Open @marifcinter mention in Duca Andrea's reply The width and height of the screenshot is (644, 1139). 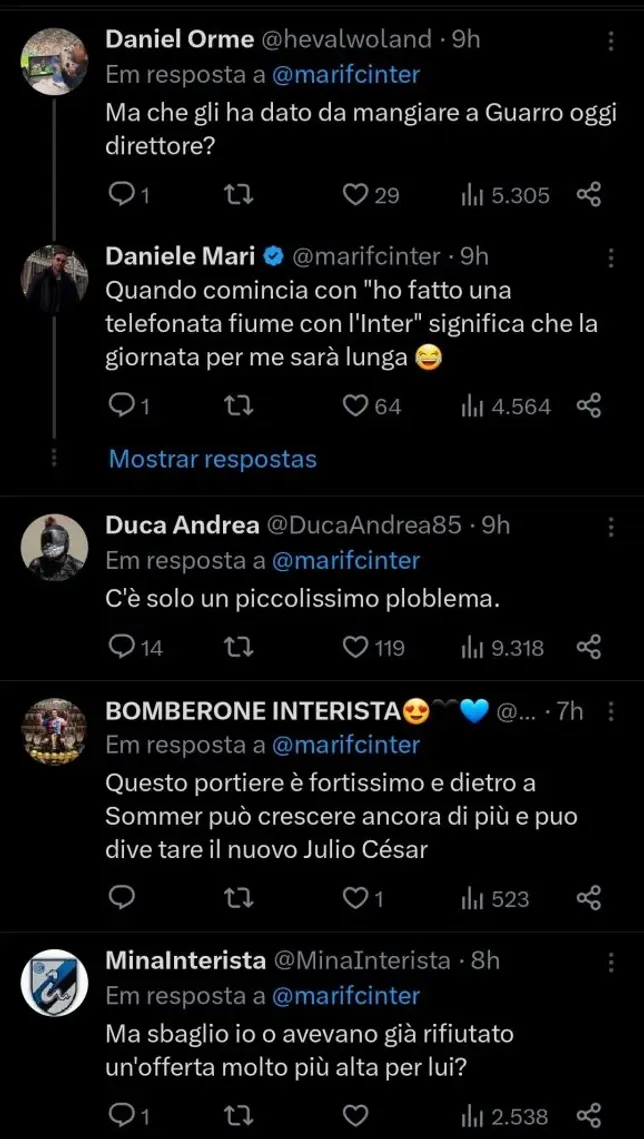tap(345, 560)
